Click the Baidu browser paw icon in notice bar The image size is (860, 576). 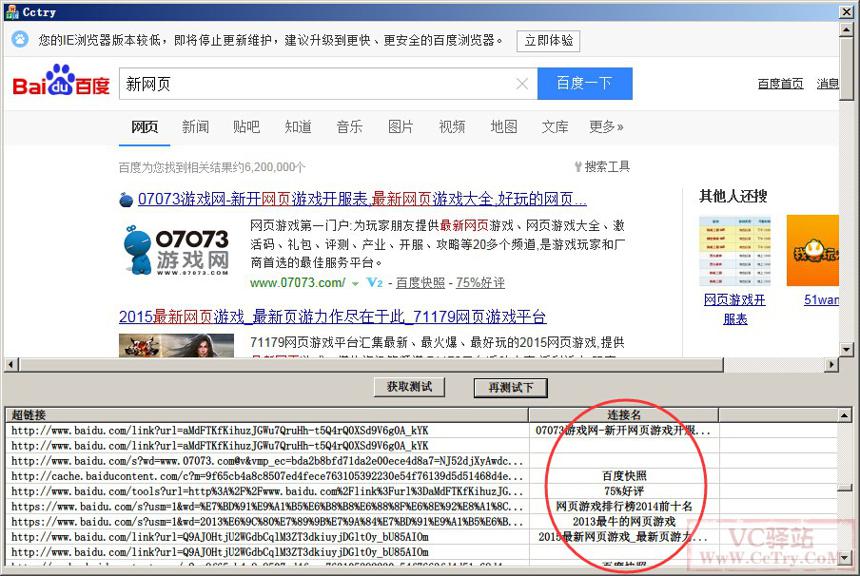(20, 39)
